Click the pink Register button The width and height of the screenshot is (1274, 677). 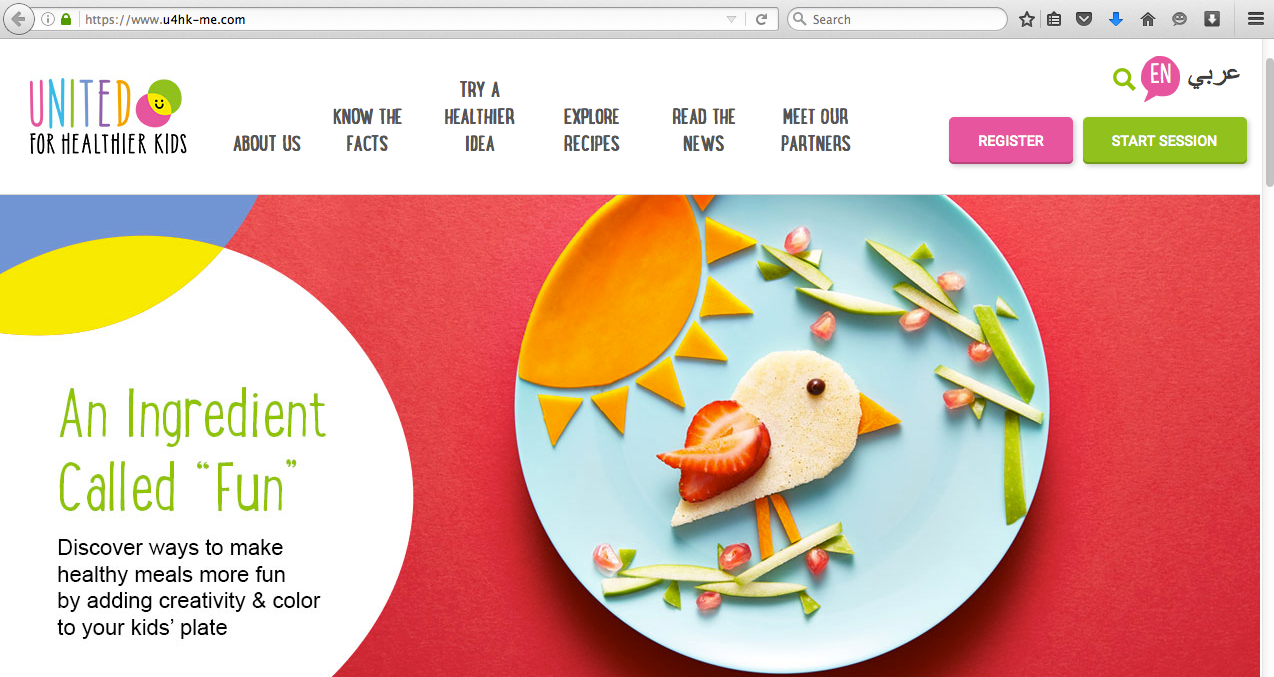click(1011, 140)
